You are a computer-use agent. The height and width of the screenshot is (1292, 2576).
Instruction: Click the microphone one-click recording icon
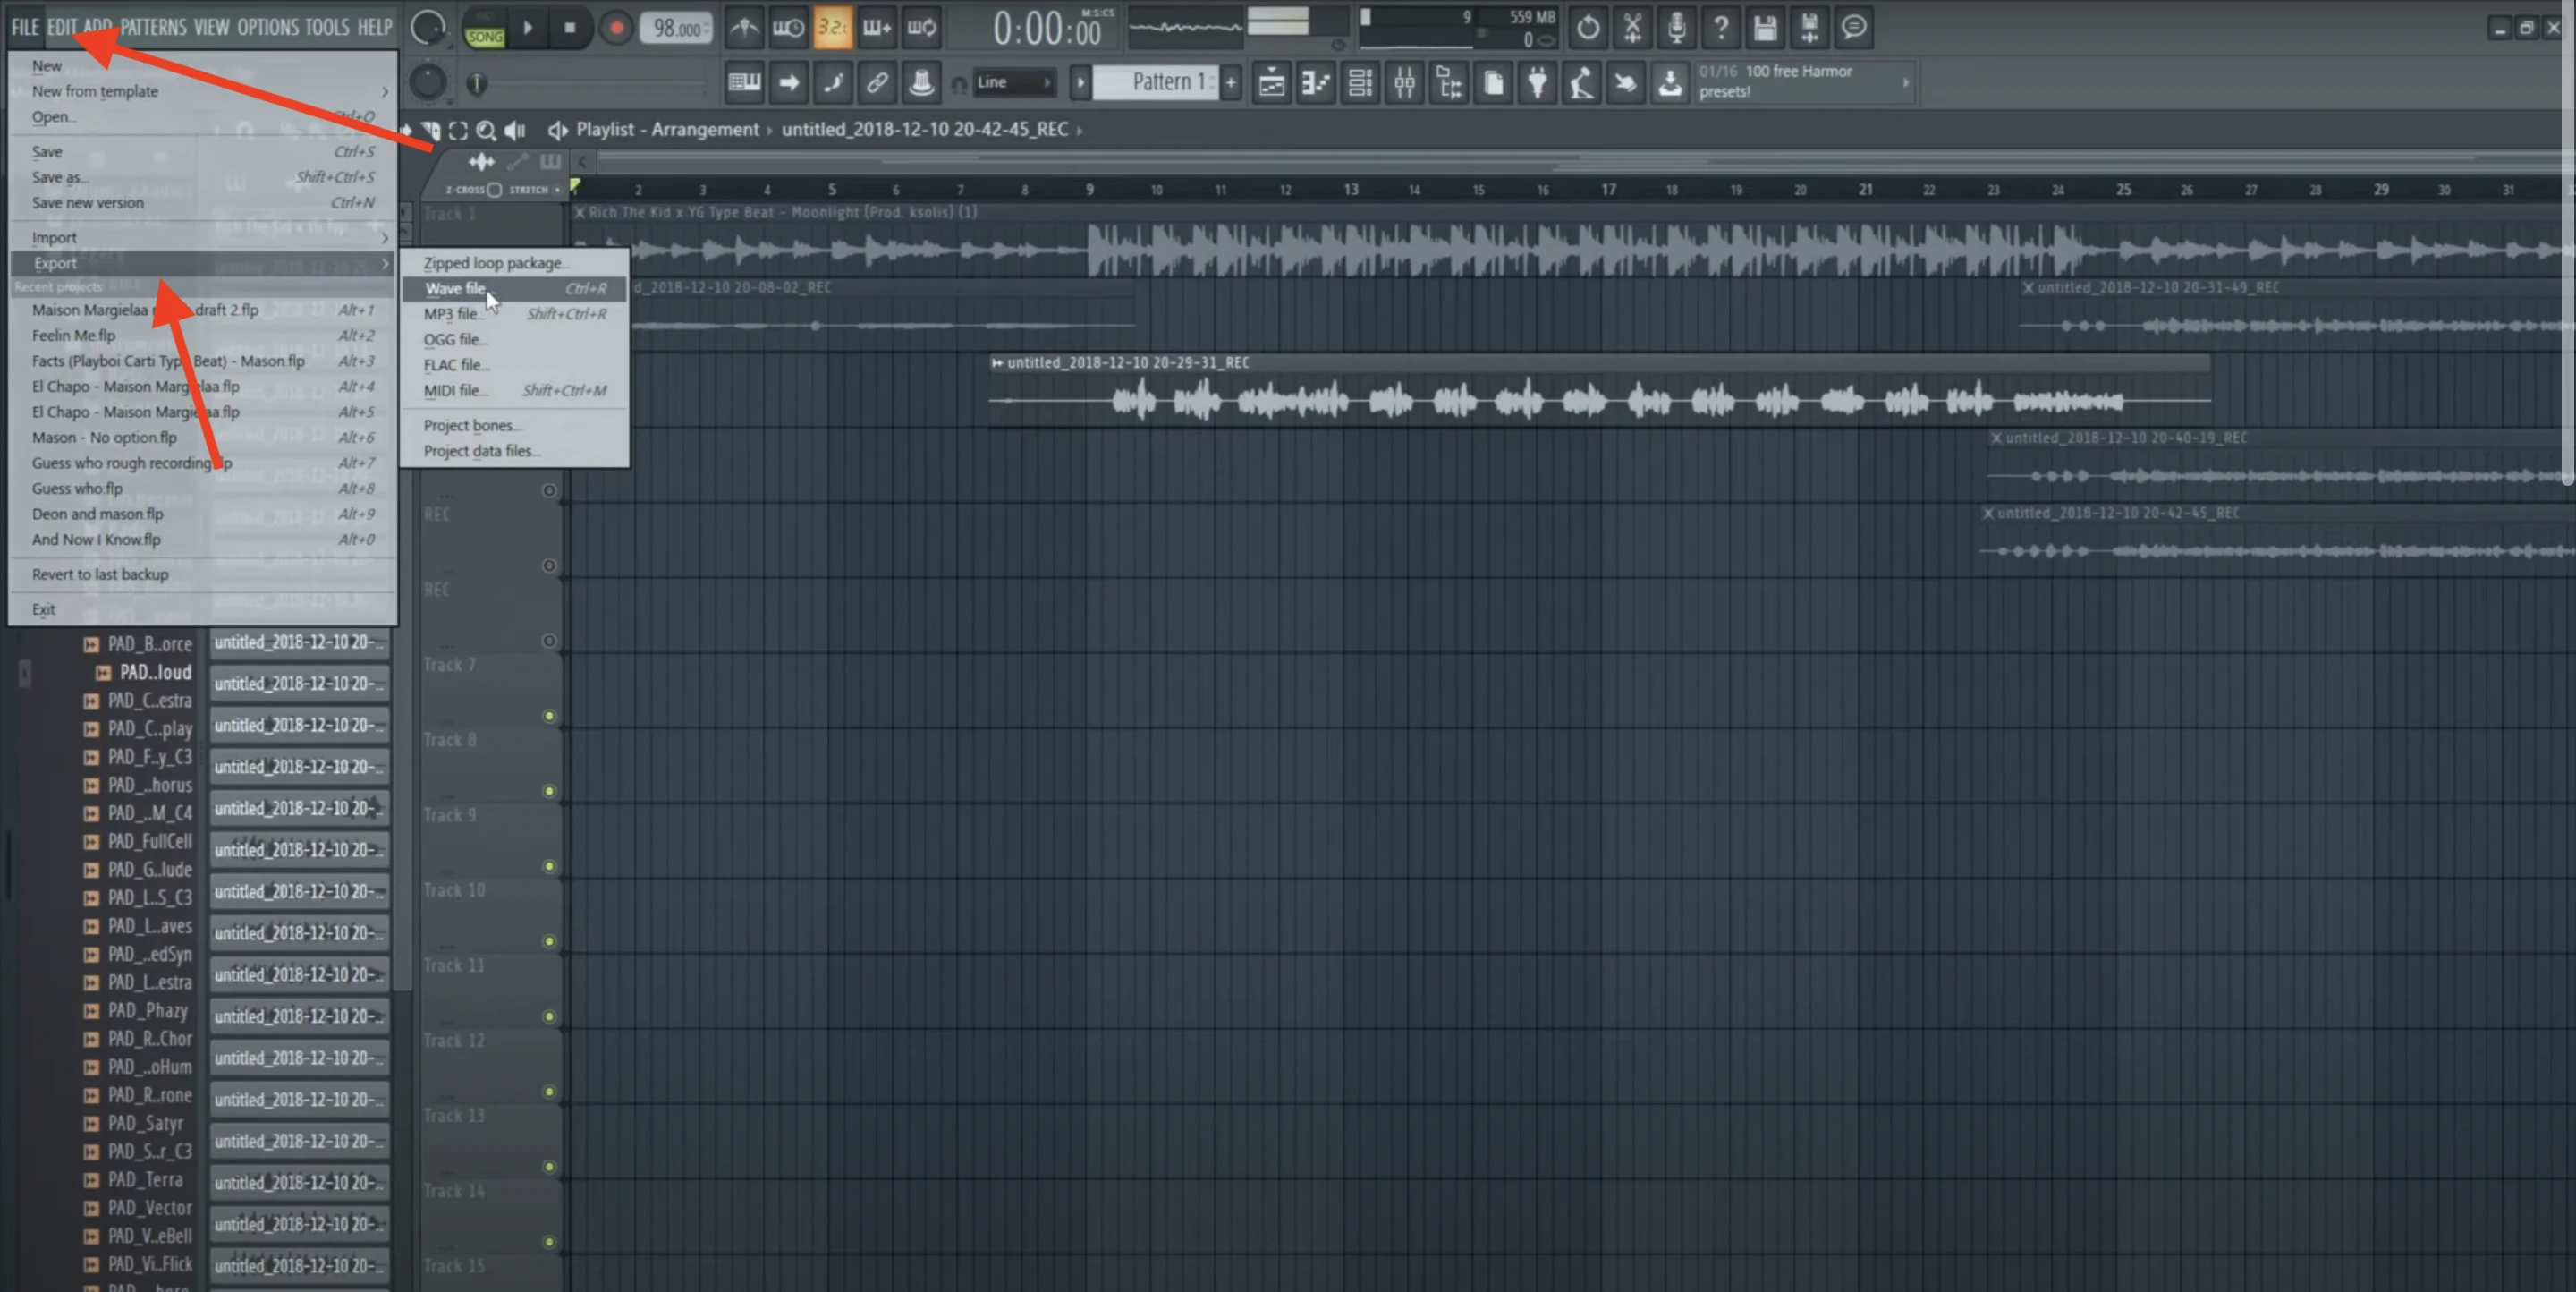point(1676,28)
